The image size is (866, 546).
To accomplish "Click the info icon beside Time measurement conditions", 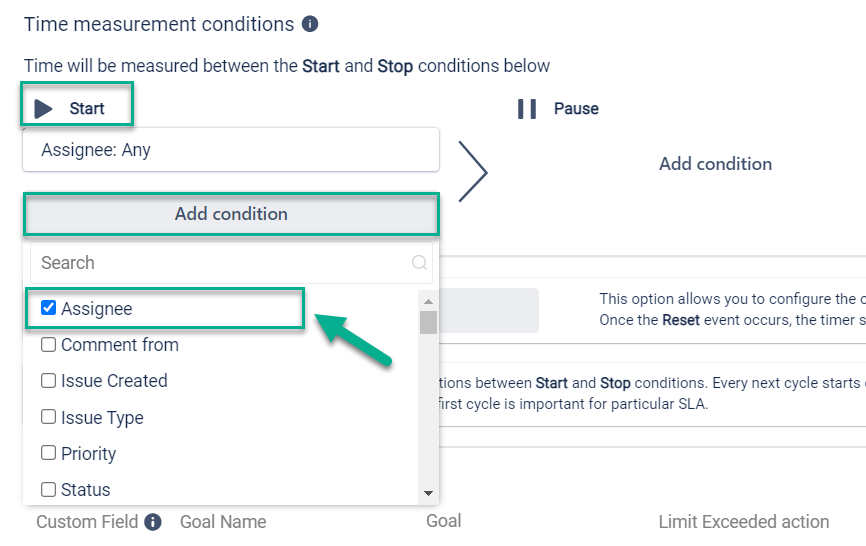I will [310, 24].
